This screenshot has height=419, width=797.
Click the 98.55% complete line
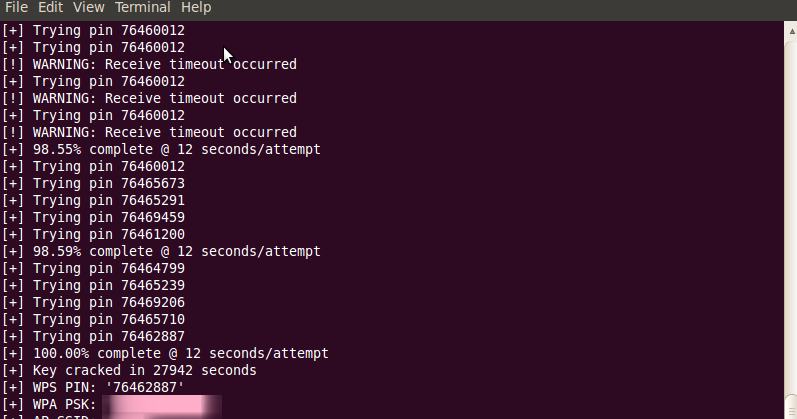pos(162,149)
